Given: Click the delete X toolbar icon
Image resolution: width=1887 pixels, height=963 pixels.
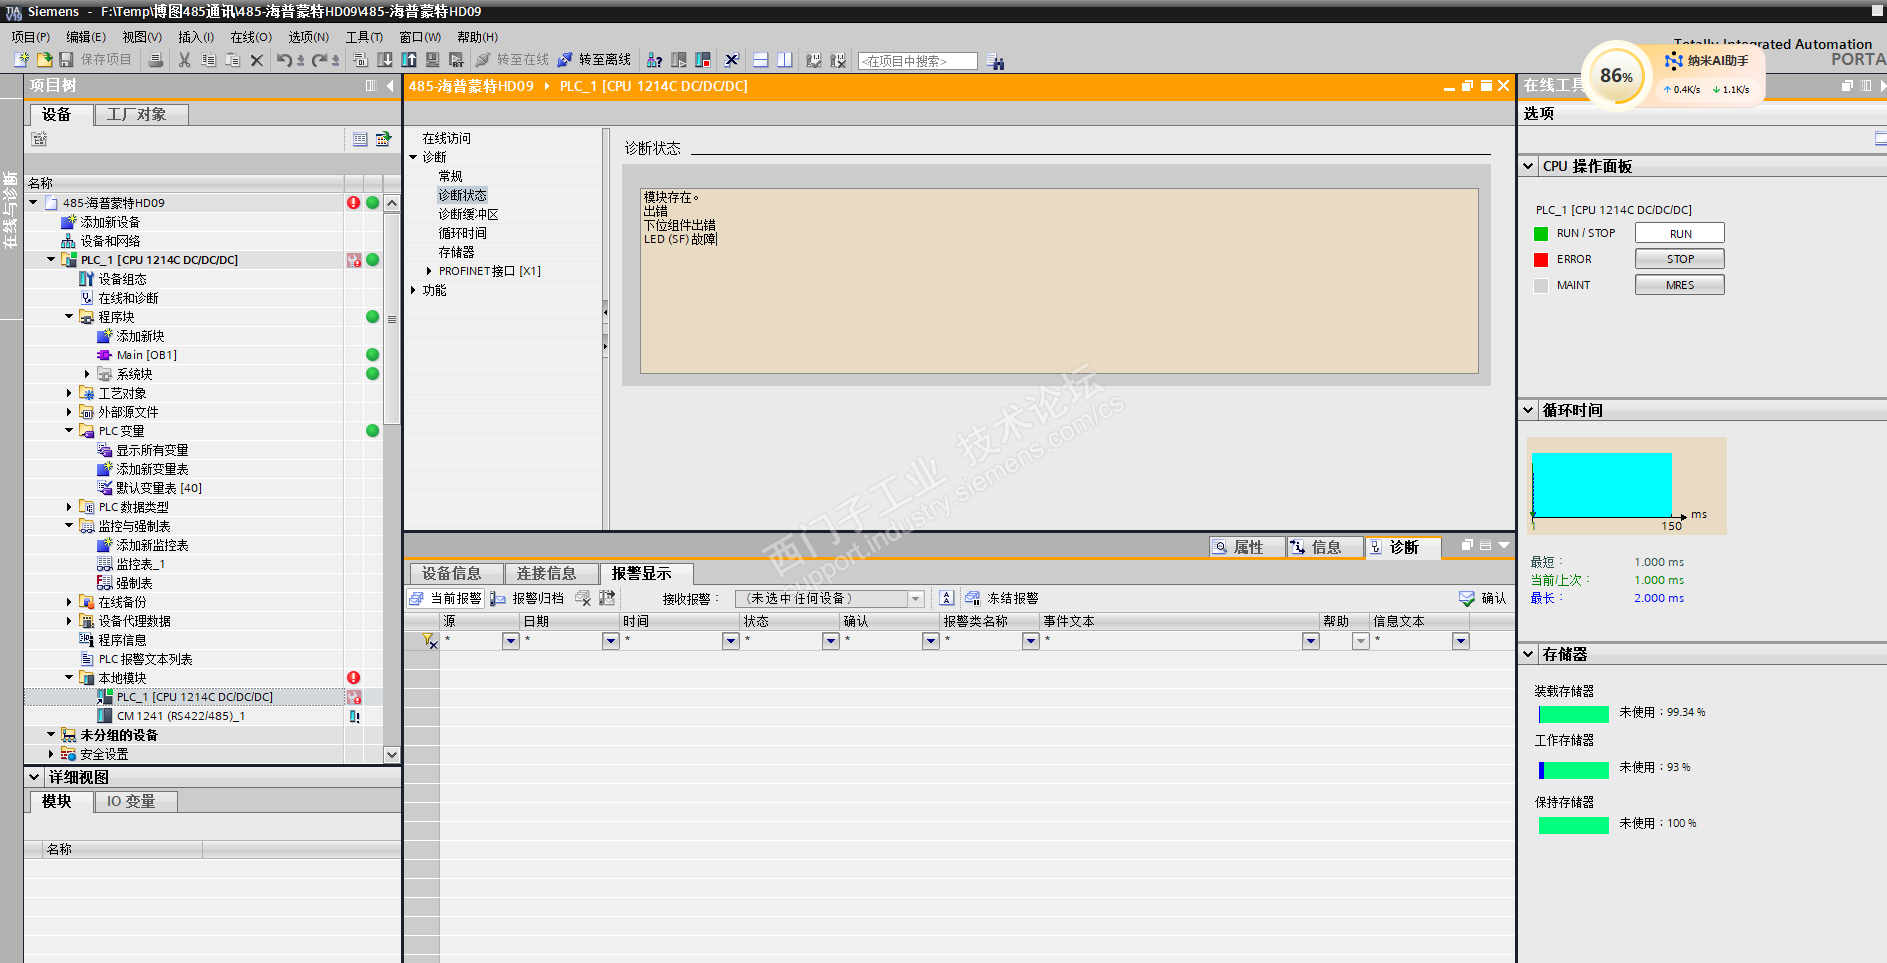Looking at the screenshot, I should [256, 60].
